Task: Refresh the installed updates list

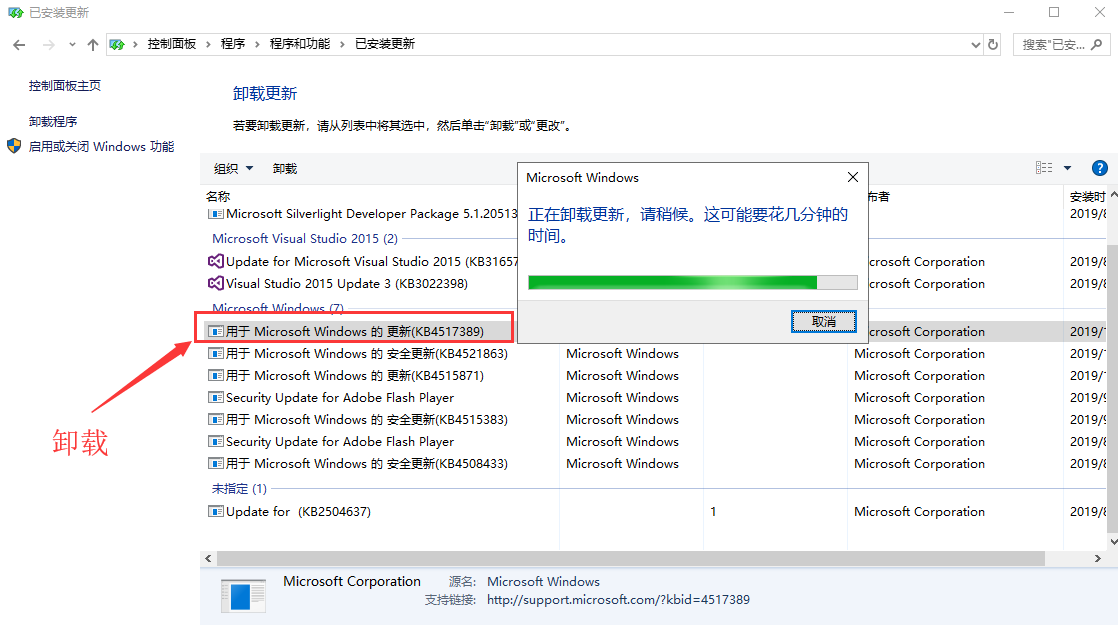Action: pyautogui.click(x=993, y=45)
